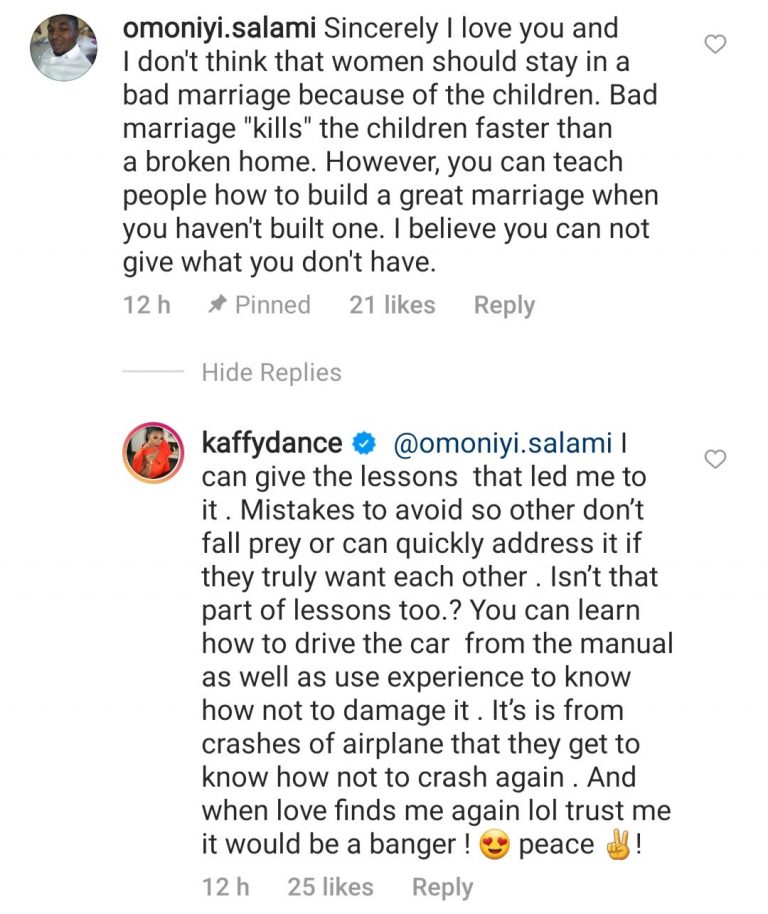This screenshot has height=914, width=768.
Task: Like kaffydance's reply with the heart
Action: pyautogui.click(x=715, y=459)
